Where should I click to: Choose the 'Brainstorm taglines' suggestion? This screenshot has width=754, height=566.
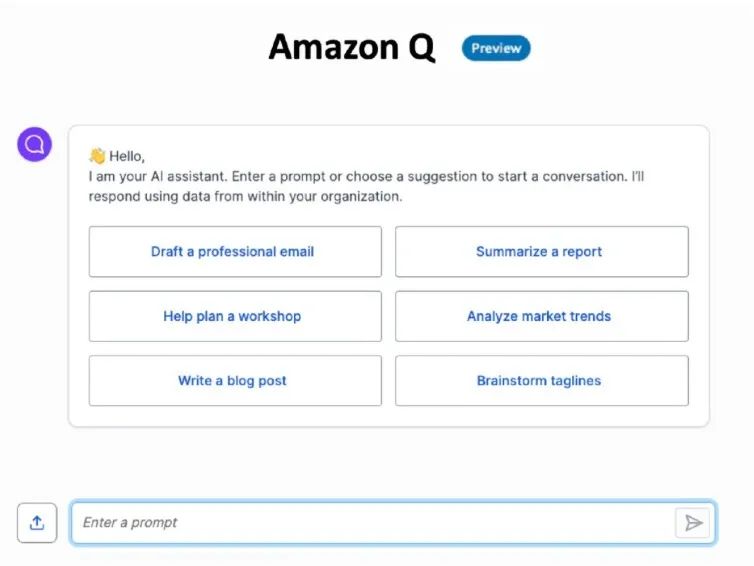coord(541,381)
